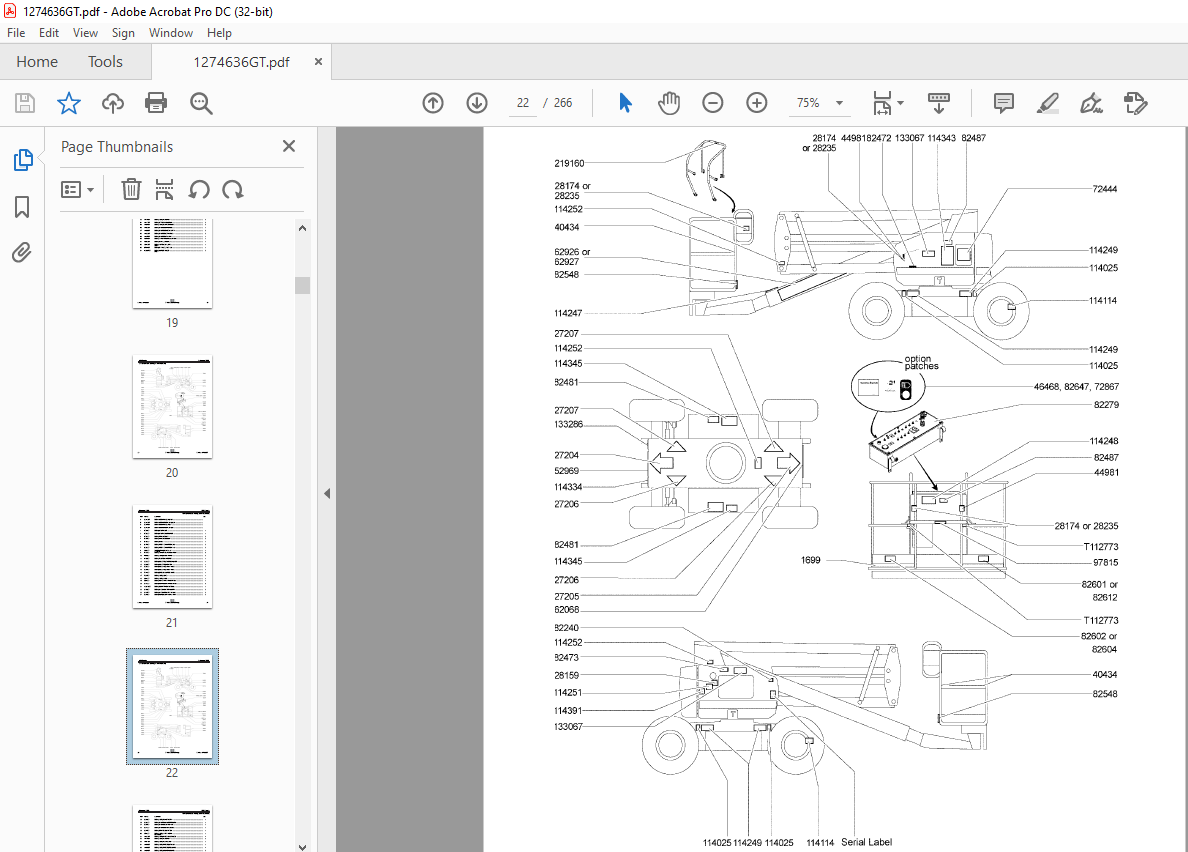Go to next page arrow
This screenshot has width=1188, height=852.
tap(477, 103)
